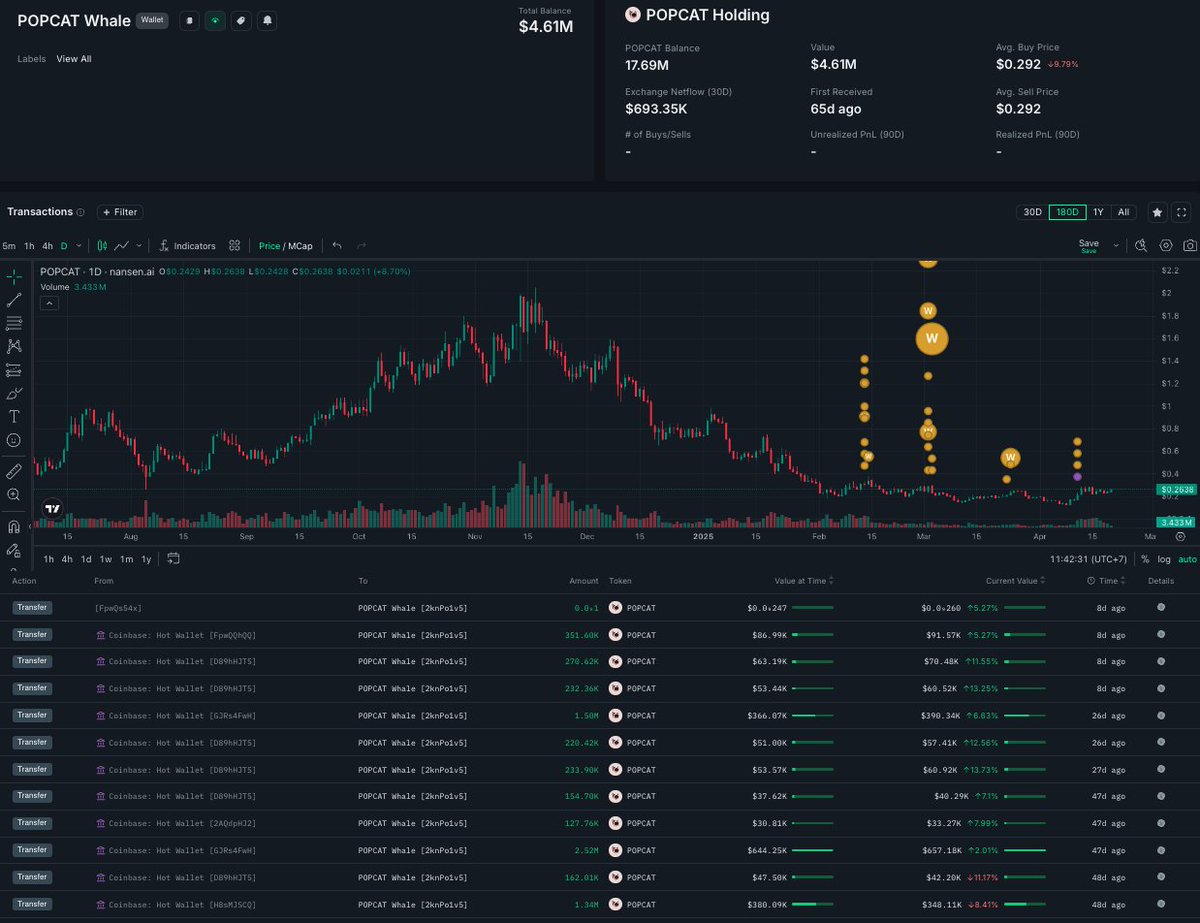Click Transfer badge in FpaQs54x row
The height and width of the screenshot is (923, 1200).
pos(32,607)
